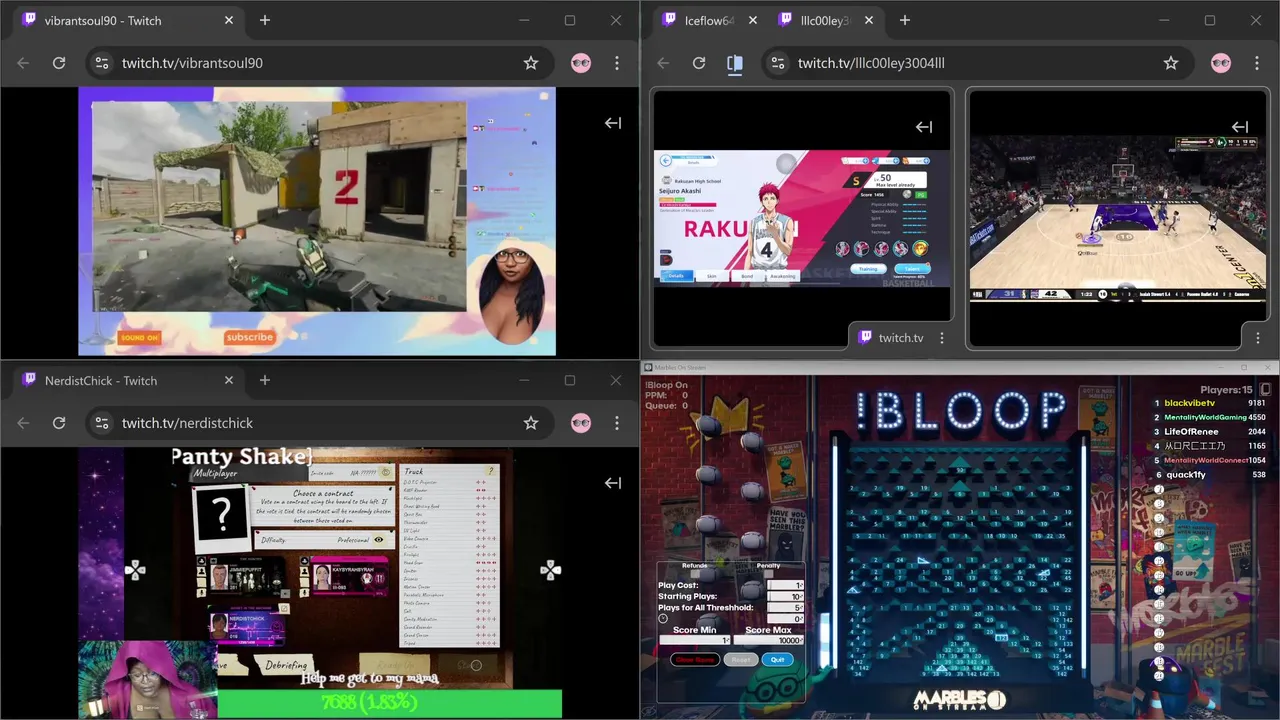Viewport: 1280px width, 720px height.
Task: Click KAYSYRAHSYRAH player card
Action: point(350,577)
